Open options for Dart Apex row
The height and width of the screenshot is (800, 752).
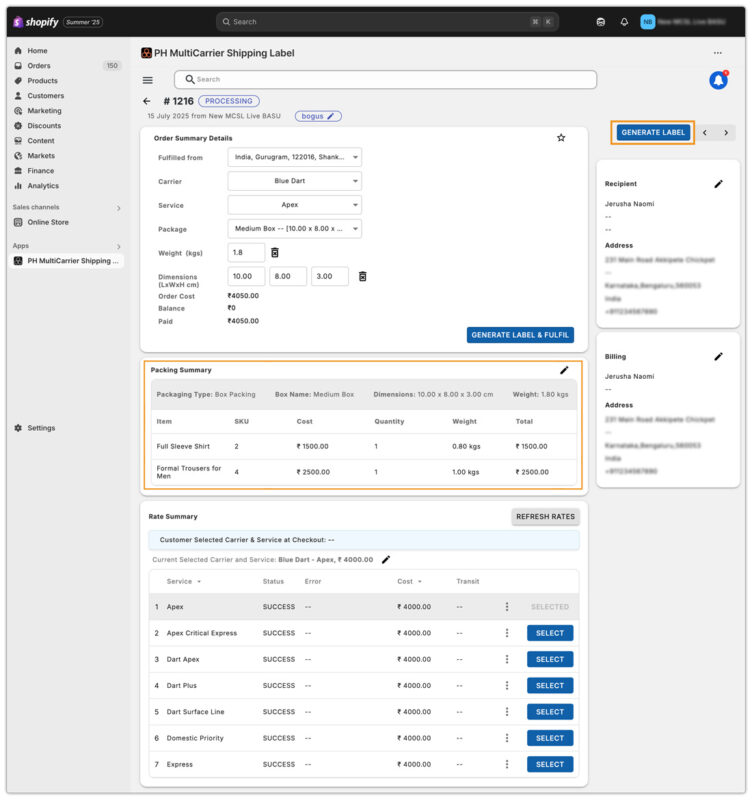point(507,659)
